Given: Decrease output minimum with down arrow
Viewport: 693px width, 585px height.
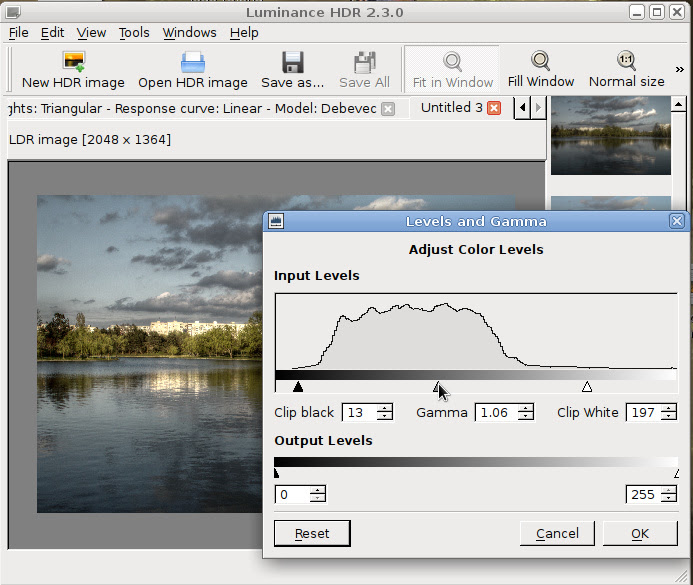Looking at the screenshot, I should (317, 498).
